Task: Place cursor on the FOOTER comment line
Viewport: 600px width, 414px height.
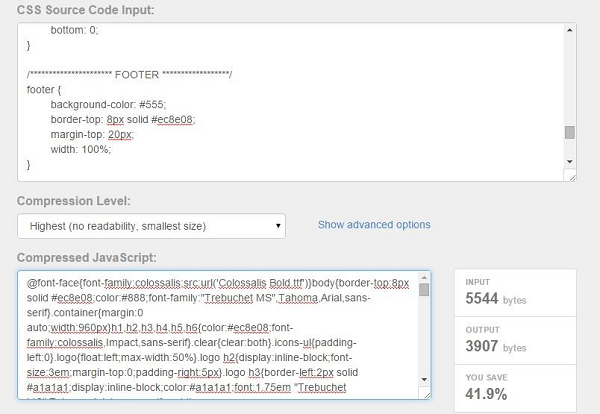Action: pyautogui.click(x=130, y=74)
